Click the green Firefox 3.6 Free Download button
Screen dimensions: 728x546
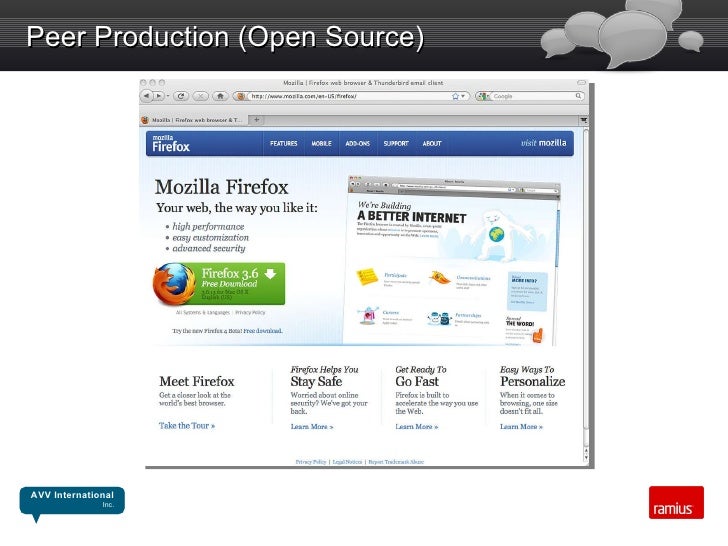219,284
